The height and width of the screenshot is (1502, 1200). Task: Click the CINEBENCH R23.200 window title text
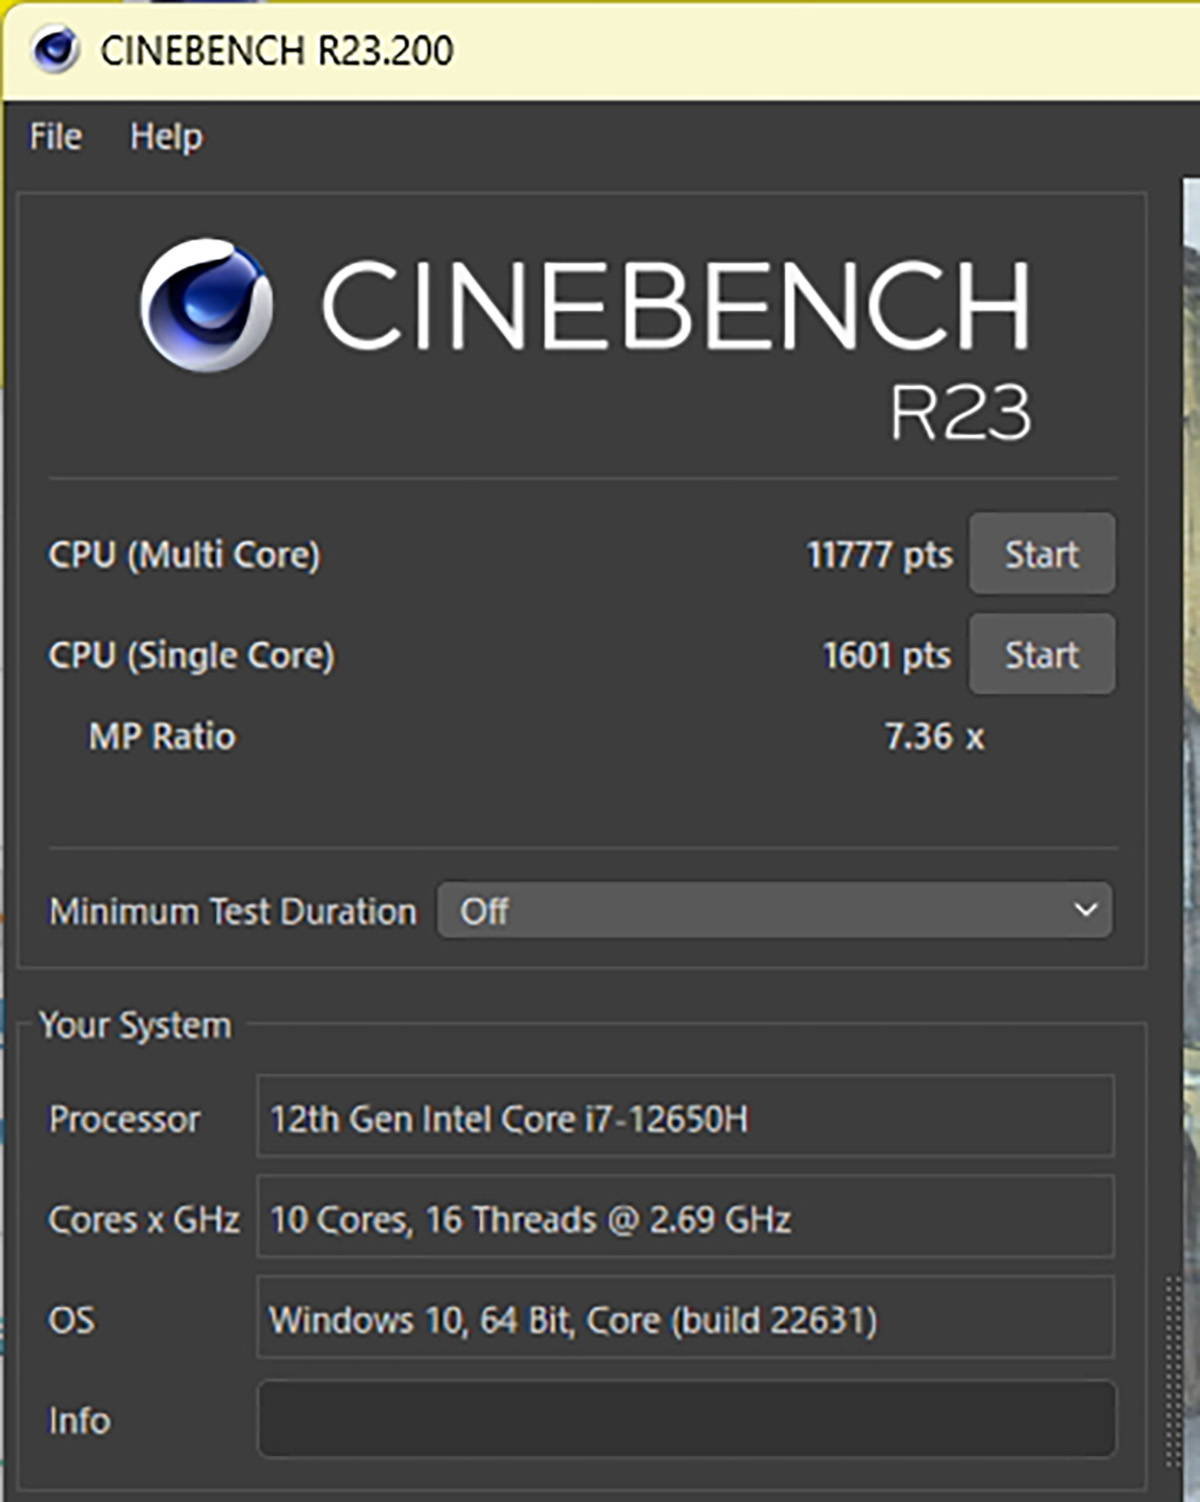coord(277,50)
